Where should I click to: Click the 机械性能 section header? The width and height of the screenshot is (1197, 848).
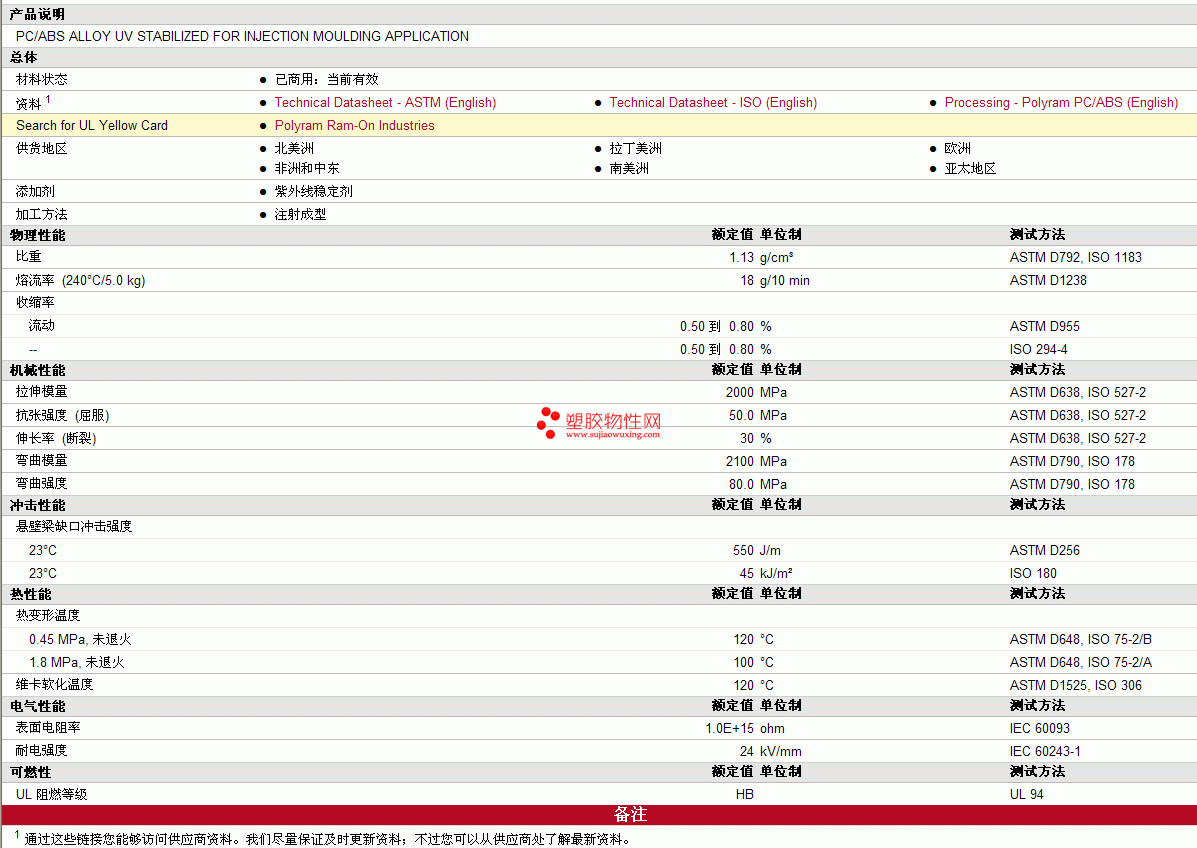[x=37, y=370]
